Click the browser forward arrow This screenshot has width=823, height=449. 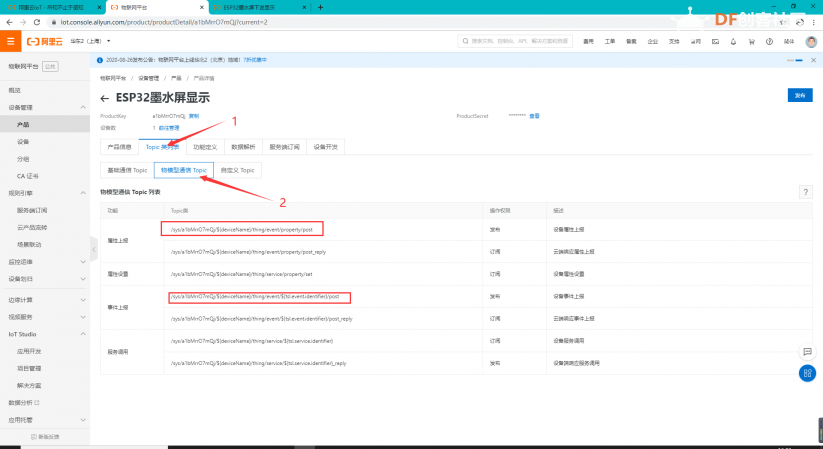pyautogui.click(x=23, y=22)
